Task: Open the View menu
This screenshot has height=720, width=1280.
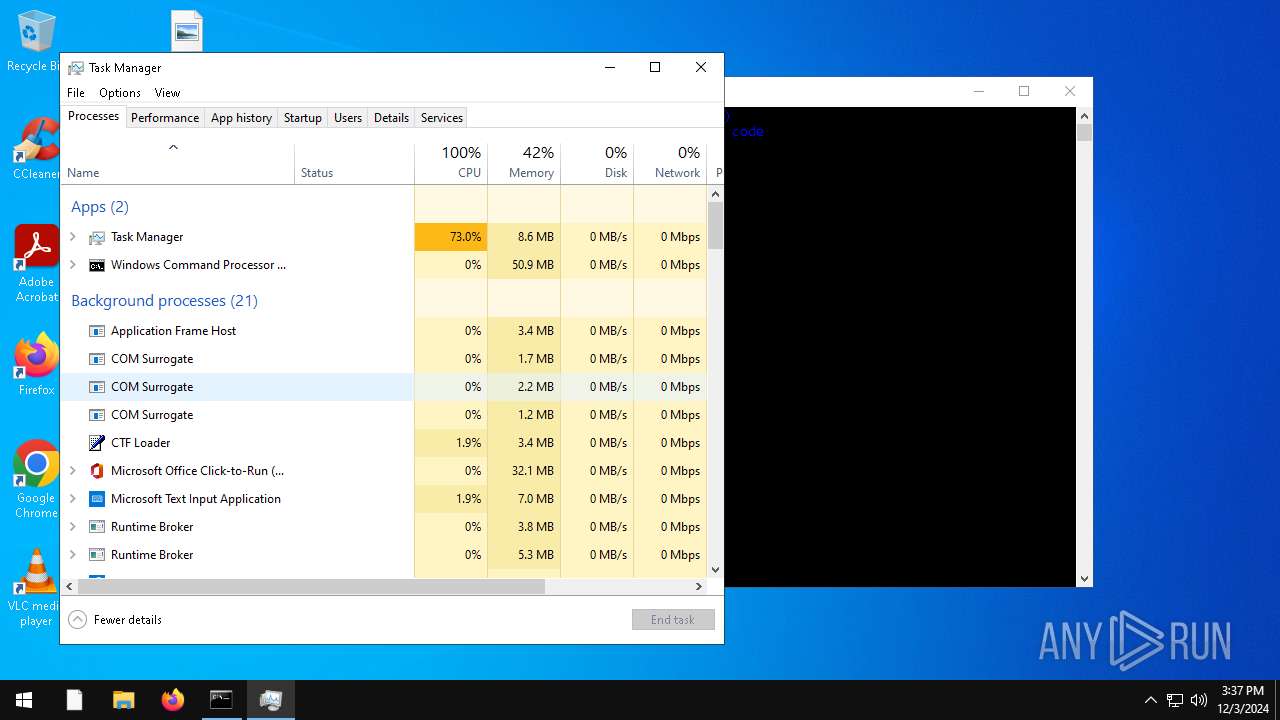Action: pos(167,93)
